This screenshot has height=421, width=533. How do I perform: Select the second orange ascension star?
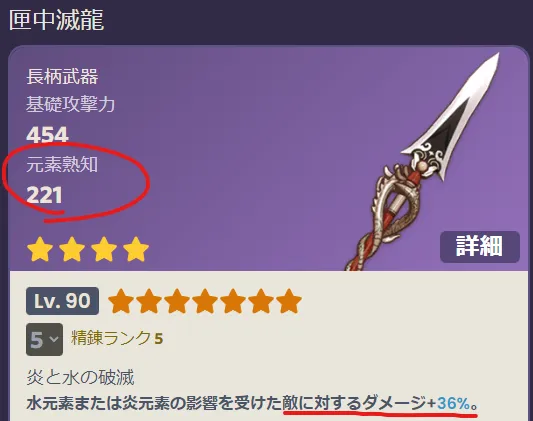point(149,301)
